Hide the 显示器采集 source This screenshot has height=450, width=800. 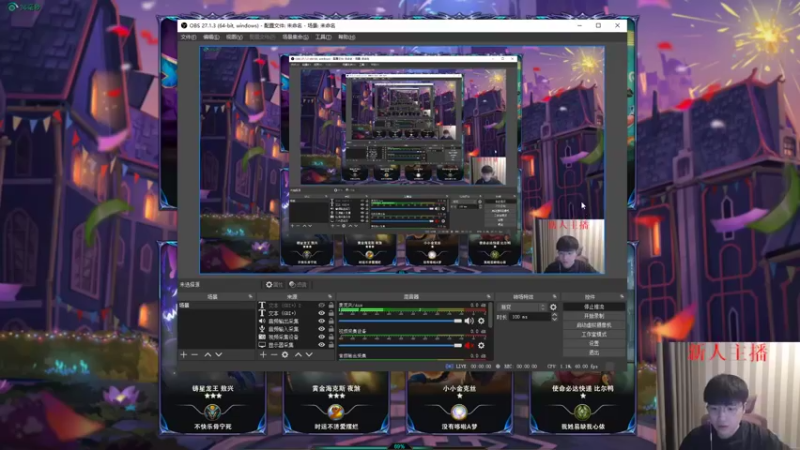[x=321, y=345]
